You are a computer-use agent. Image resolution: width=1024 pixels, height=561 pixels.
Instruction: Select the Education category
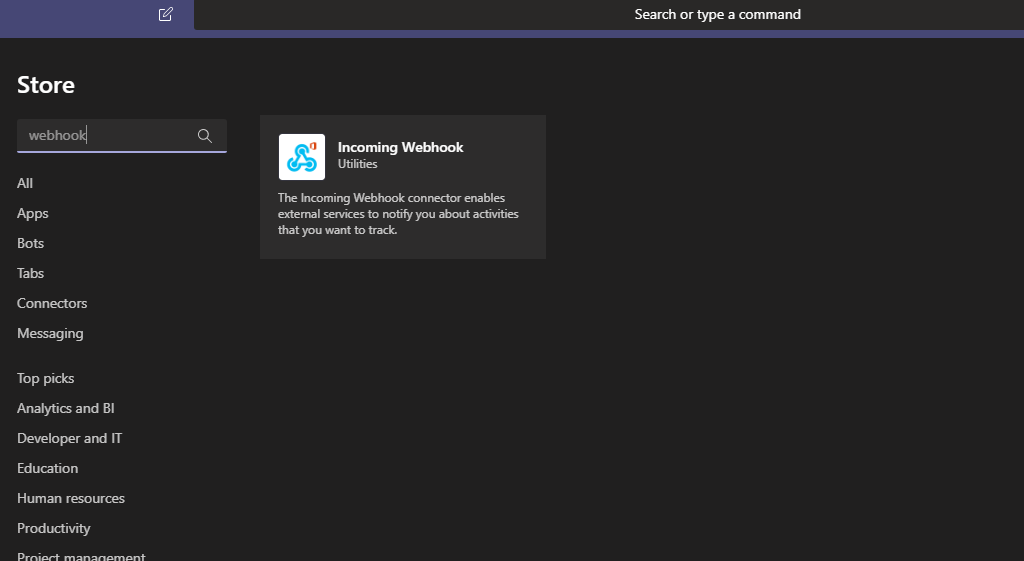coord(47,468)
